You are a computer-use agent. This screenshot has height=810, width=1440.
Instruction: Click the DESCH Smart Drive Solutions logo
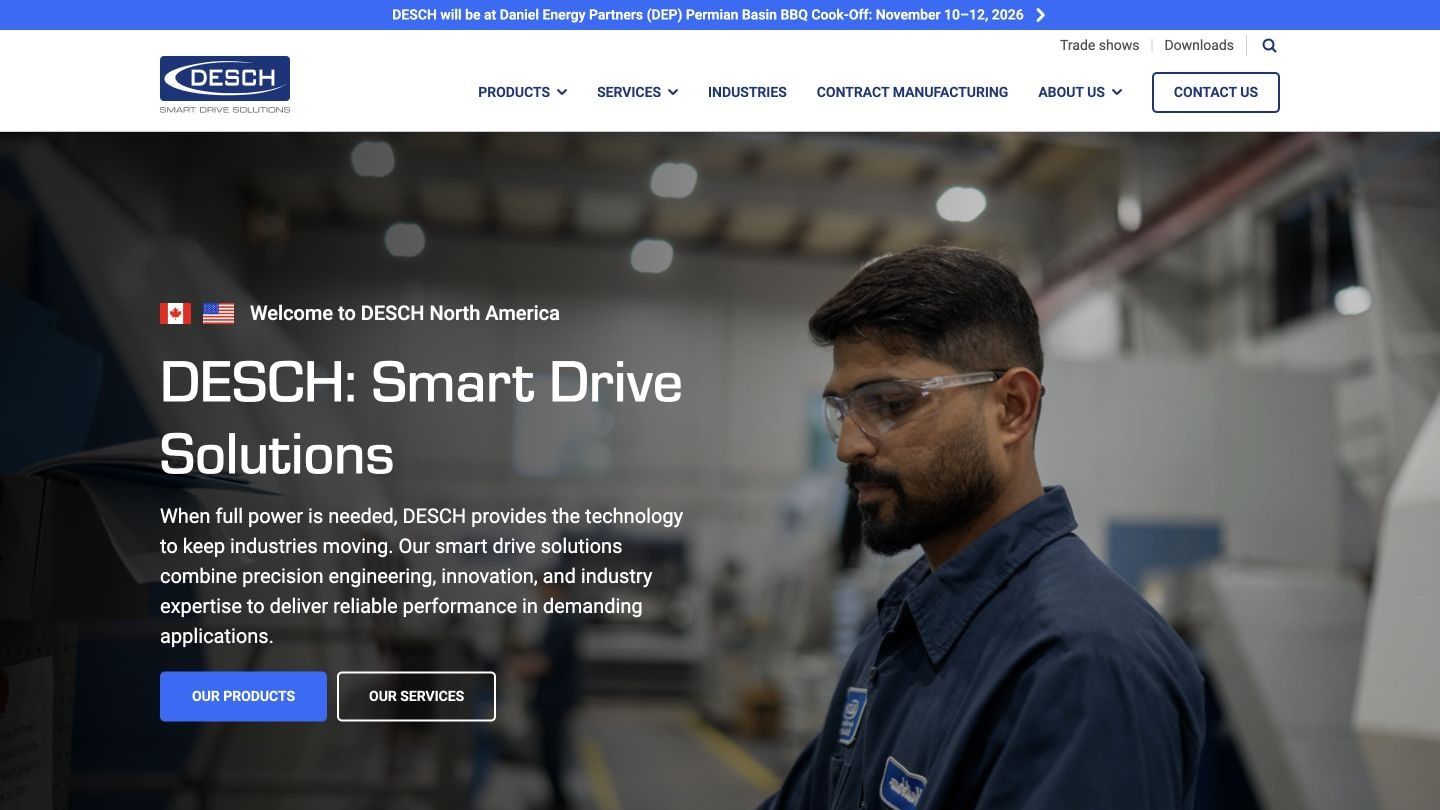click(225, 85)
